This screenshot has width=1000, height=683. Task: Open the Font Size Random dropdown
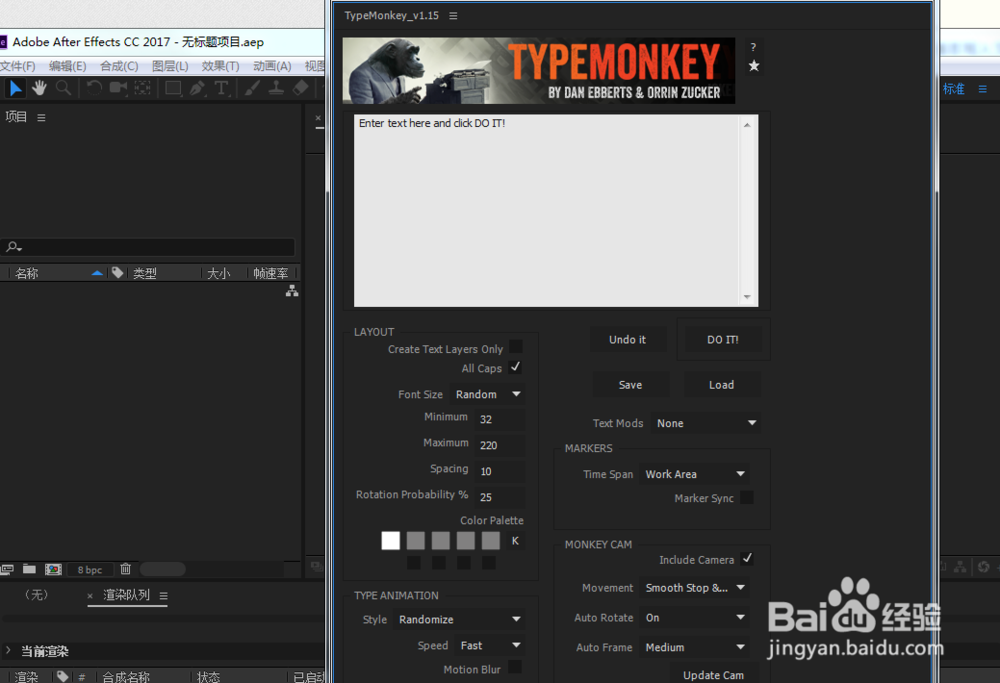tap(488, 394)
